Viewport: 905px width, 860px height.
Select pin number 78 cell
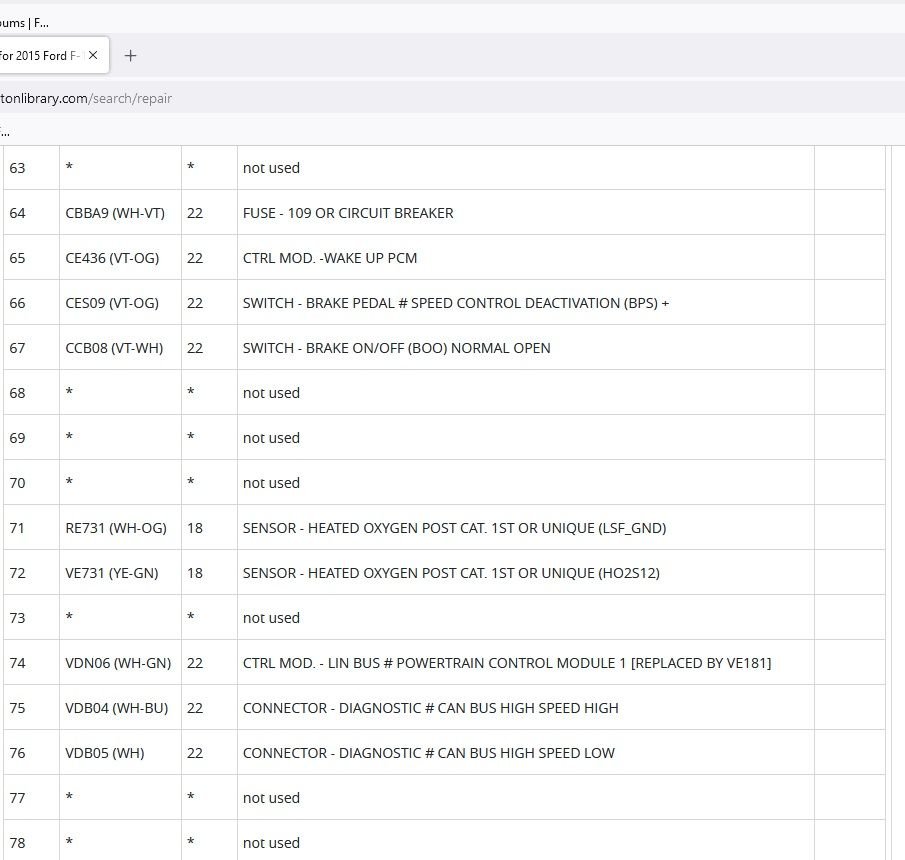tap(31, 842)
